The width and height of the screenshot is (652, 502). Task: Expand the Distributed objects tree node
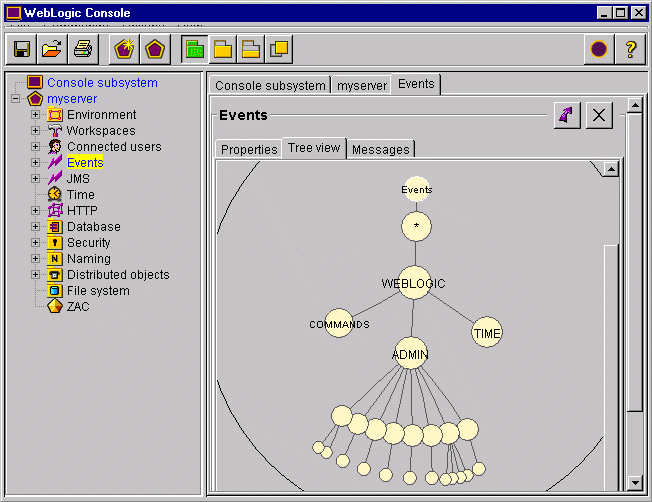pyautogui.click(x=35, y=274)
